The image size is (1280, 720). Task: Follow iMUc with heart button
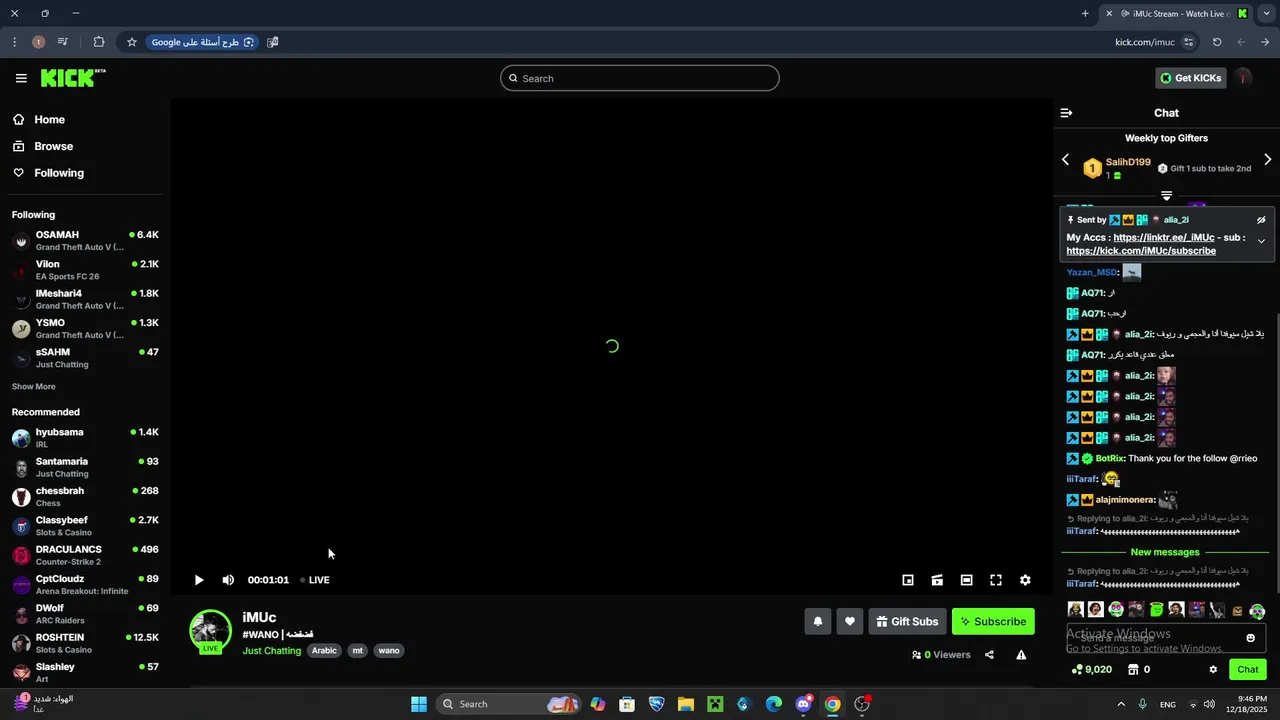(x=849, y=621)
